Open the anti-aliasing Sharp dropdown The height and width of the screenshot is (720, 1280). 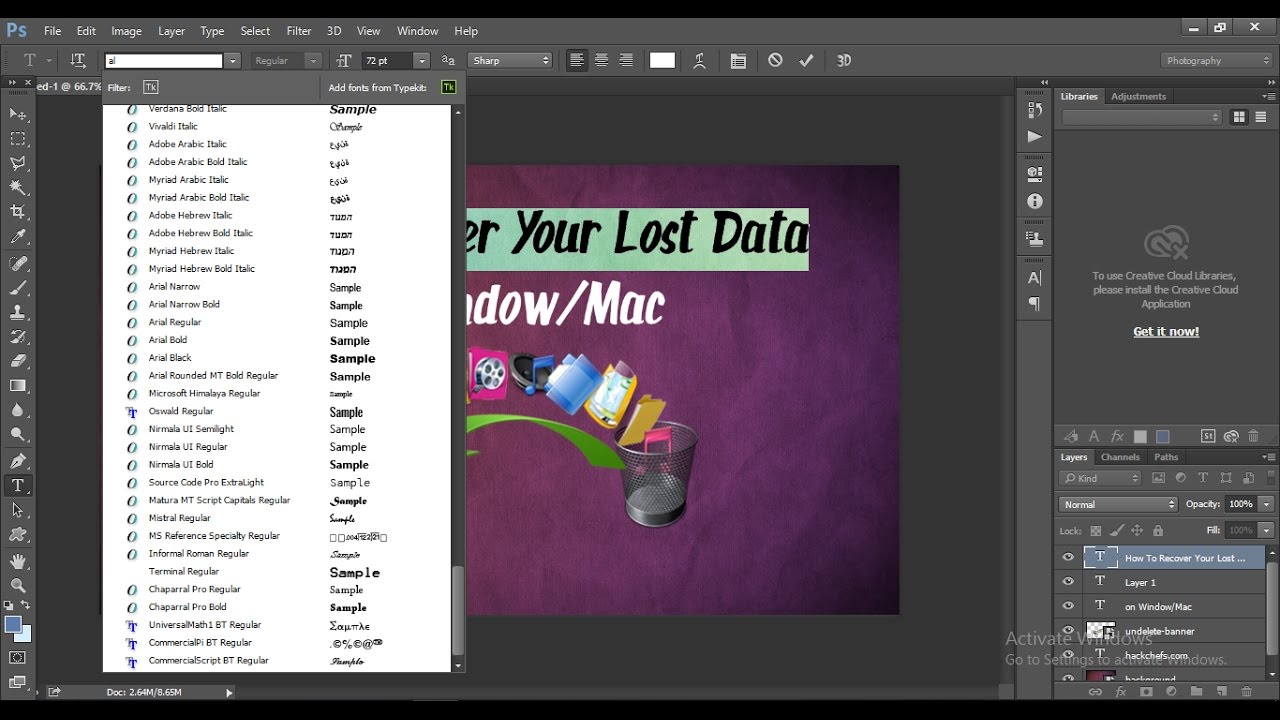[511, 61]
